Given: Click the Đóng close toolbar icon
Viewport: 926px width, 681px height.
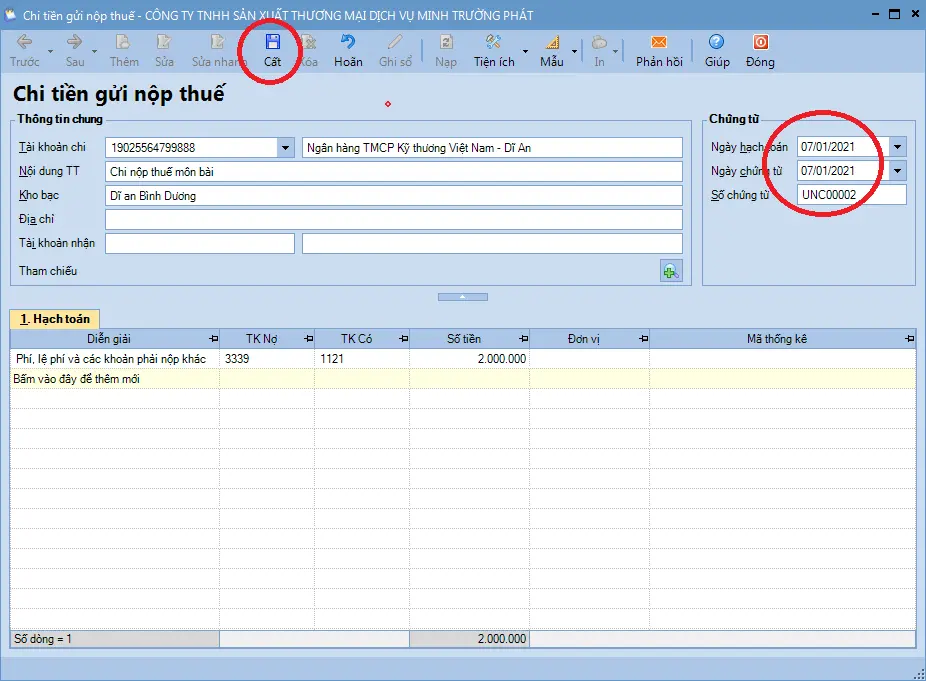Looking at the screenshot, I should (760, 42).
